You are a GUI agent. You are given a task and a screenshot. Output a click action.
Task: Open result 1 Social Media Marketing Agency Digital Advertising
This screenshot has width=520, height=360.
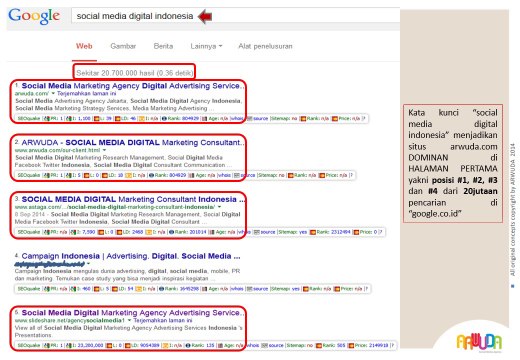[x=133, y=86]
